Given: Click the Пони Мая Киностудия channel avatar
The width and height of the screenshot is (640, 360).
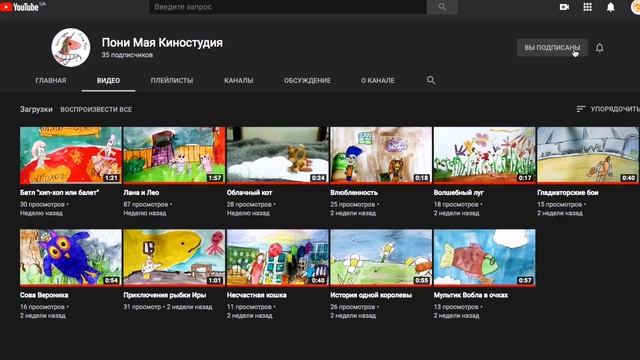Looking at the screenshot, I should click(x=71, y=48).
